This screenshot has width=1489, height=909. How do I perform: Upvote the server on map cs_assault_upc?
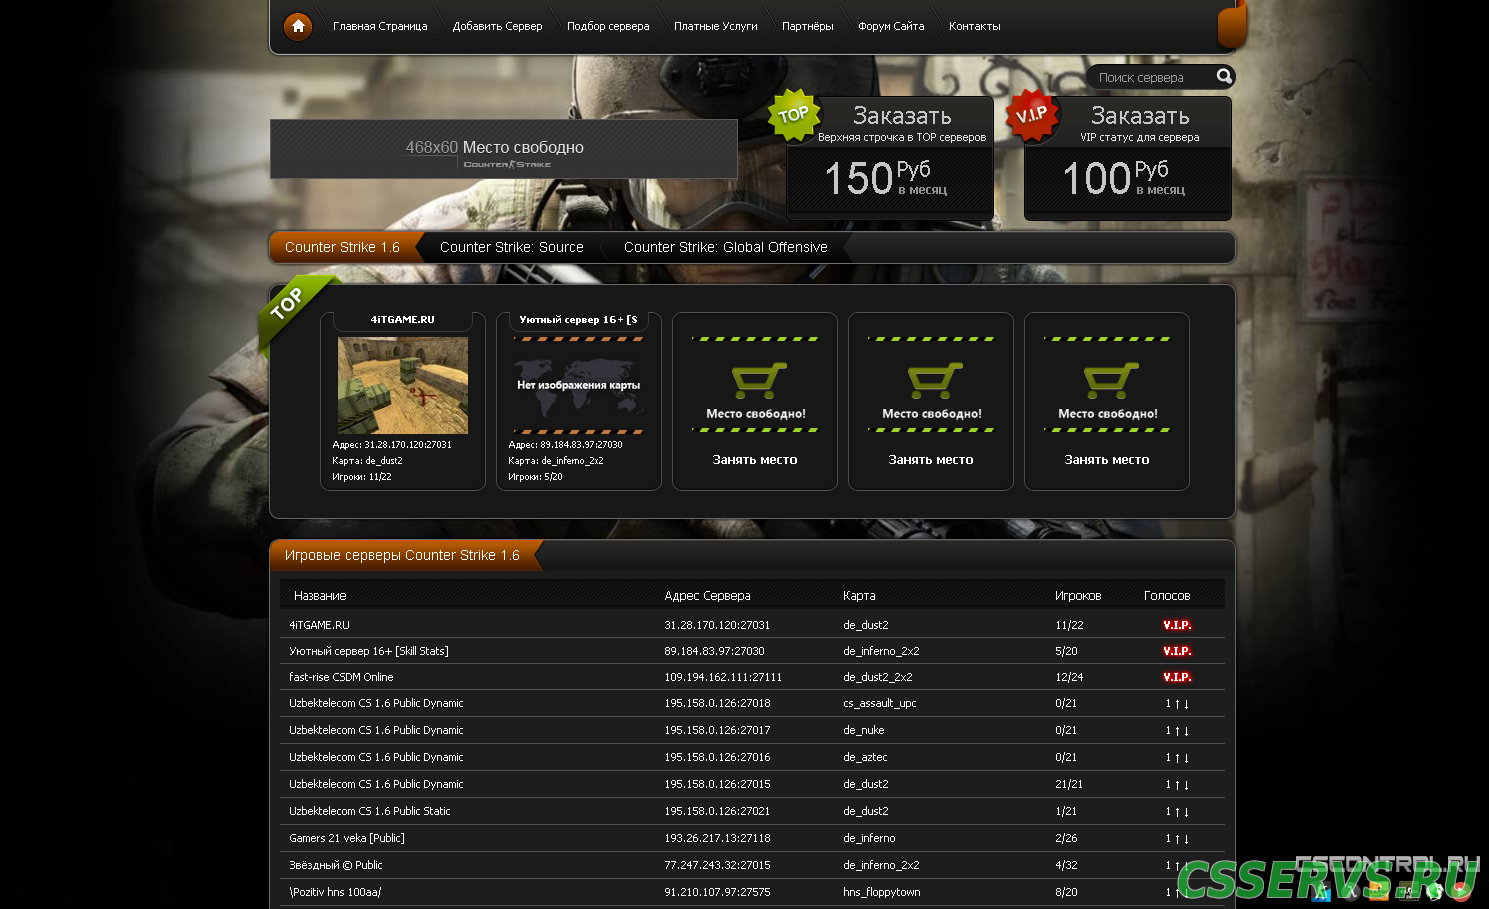1177,704
